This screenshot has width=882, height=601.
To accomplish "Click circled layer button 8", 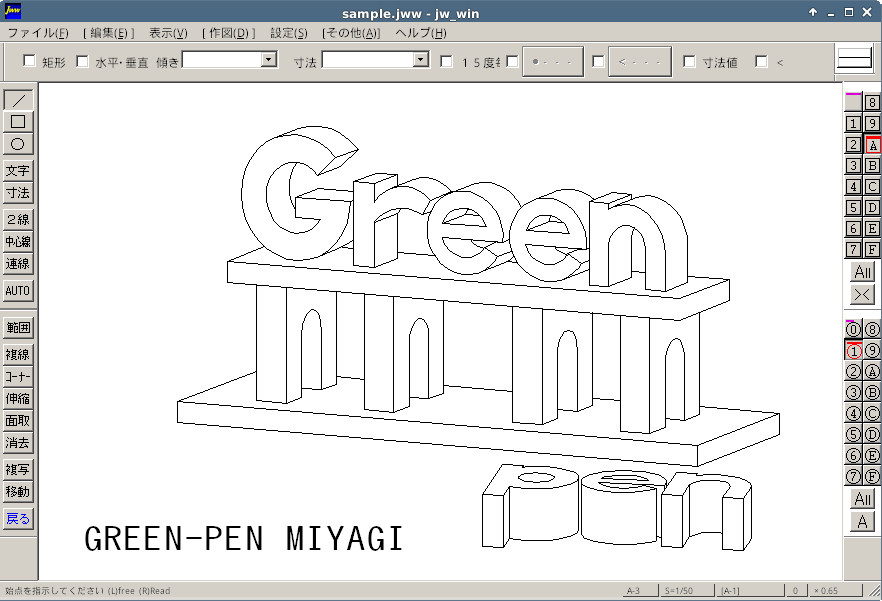I will click(x=872, y=330).
